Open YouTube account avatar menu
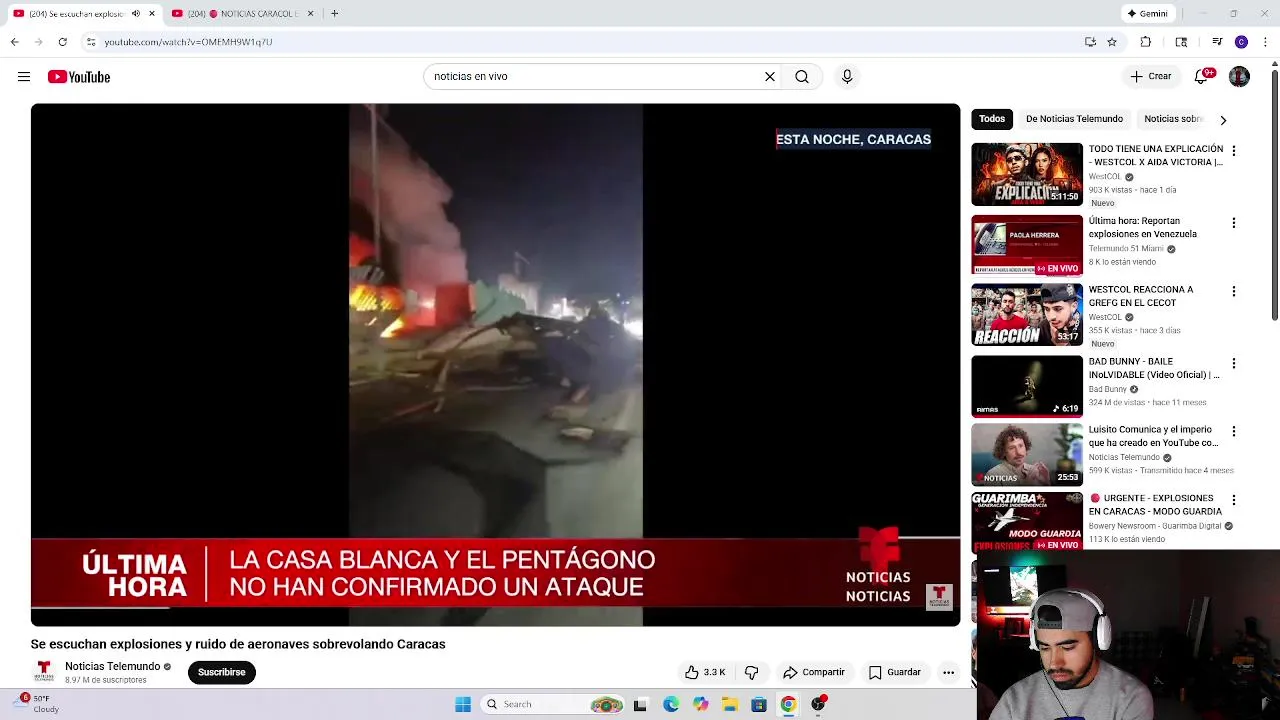The image size is (1280, 720). point(1239,76)
